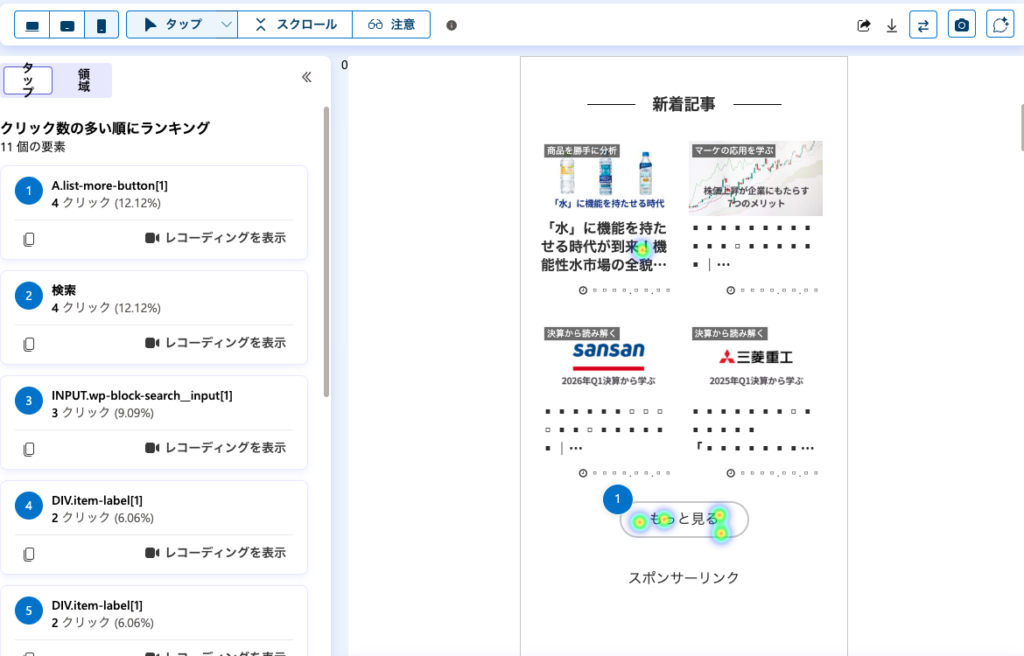The width and height of the screenshot is (1024, 656).
Task: Collapse the left ranking panel
Action: (x=307, y=77)
